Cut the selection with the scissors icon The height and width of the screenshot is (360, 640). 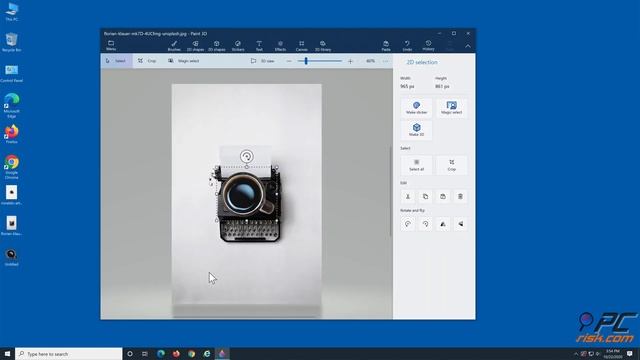pos(408,197)
